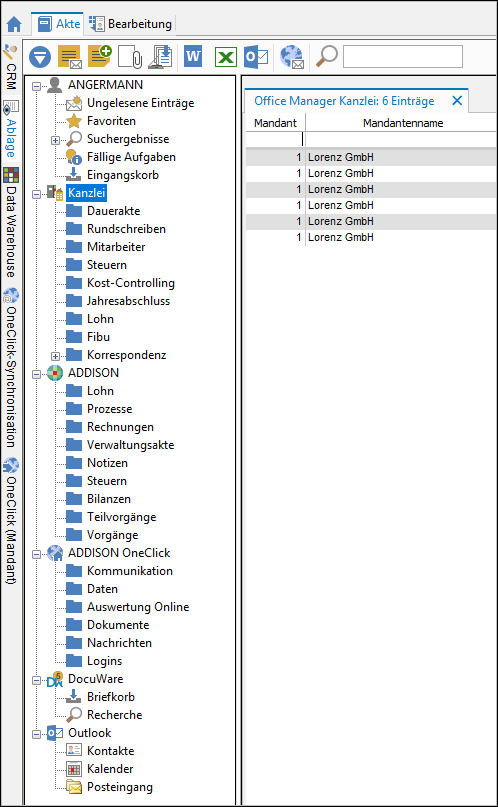This screenshot has width=498, height=807.
Task: Open the Dauerakte folder
Action: (114, 211)
